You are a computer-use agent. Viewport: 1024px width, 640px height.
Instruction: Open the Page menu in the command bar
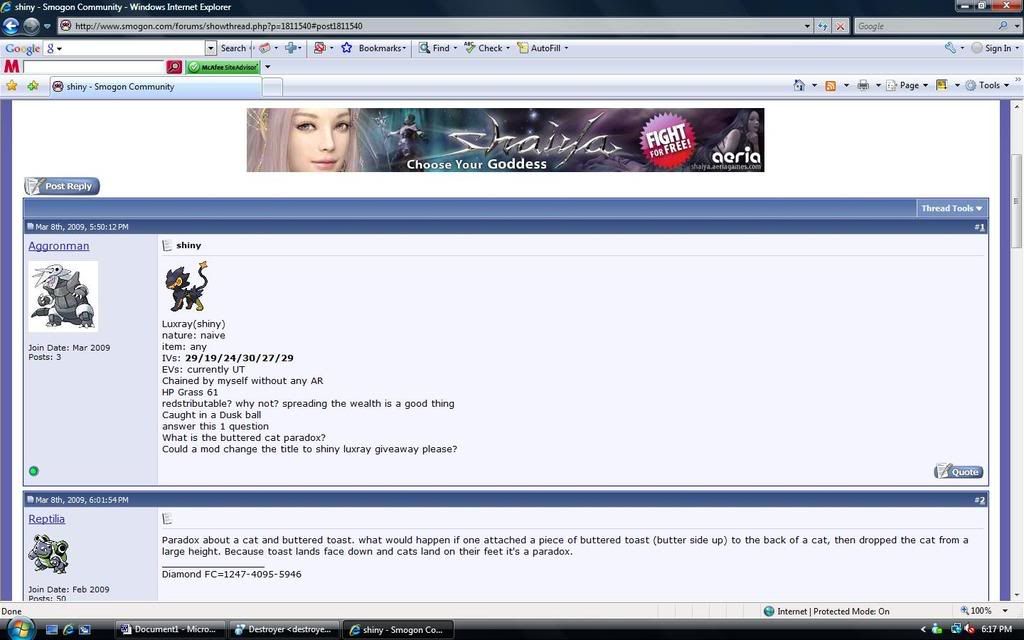(907, 86)
